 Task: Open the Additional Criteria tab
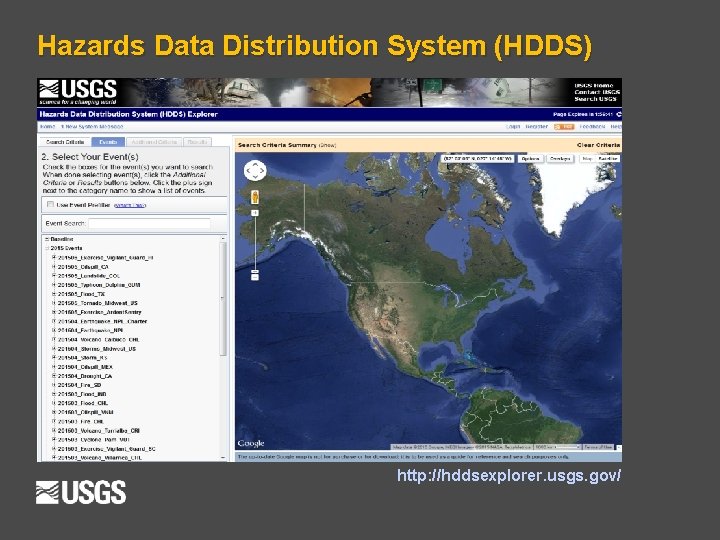tap(154, 142)
